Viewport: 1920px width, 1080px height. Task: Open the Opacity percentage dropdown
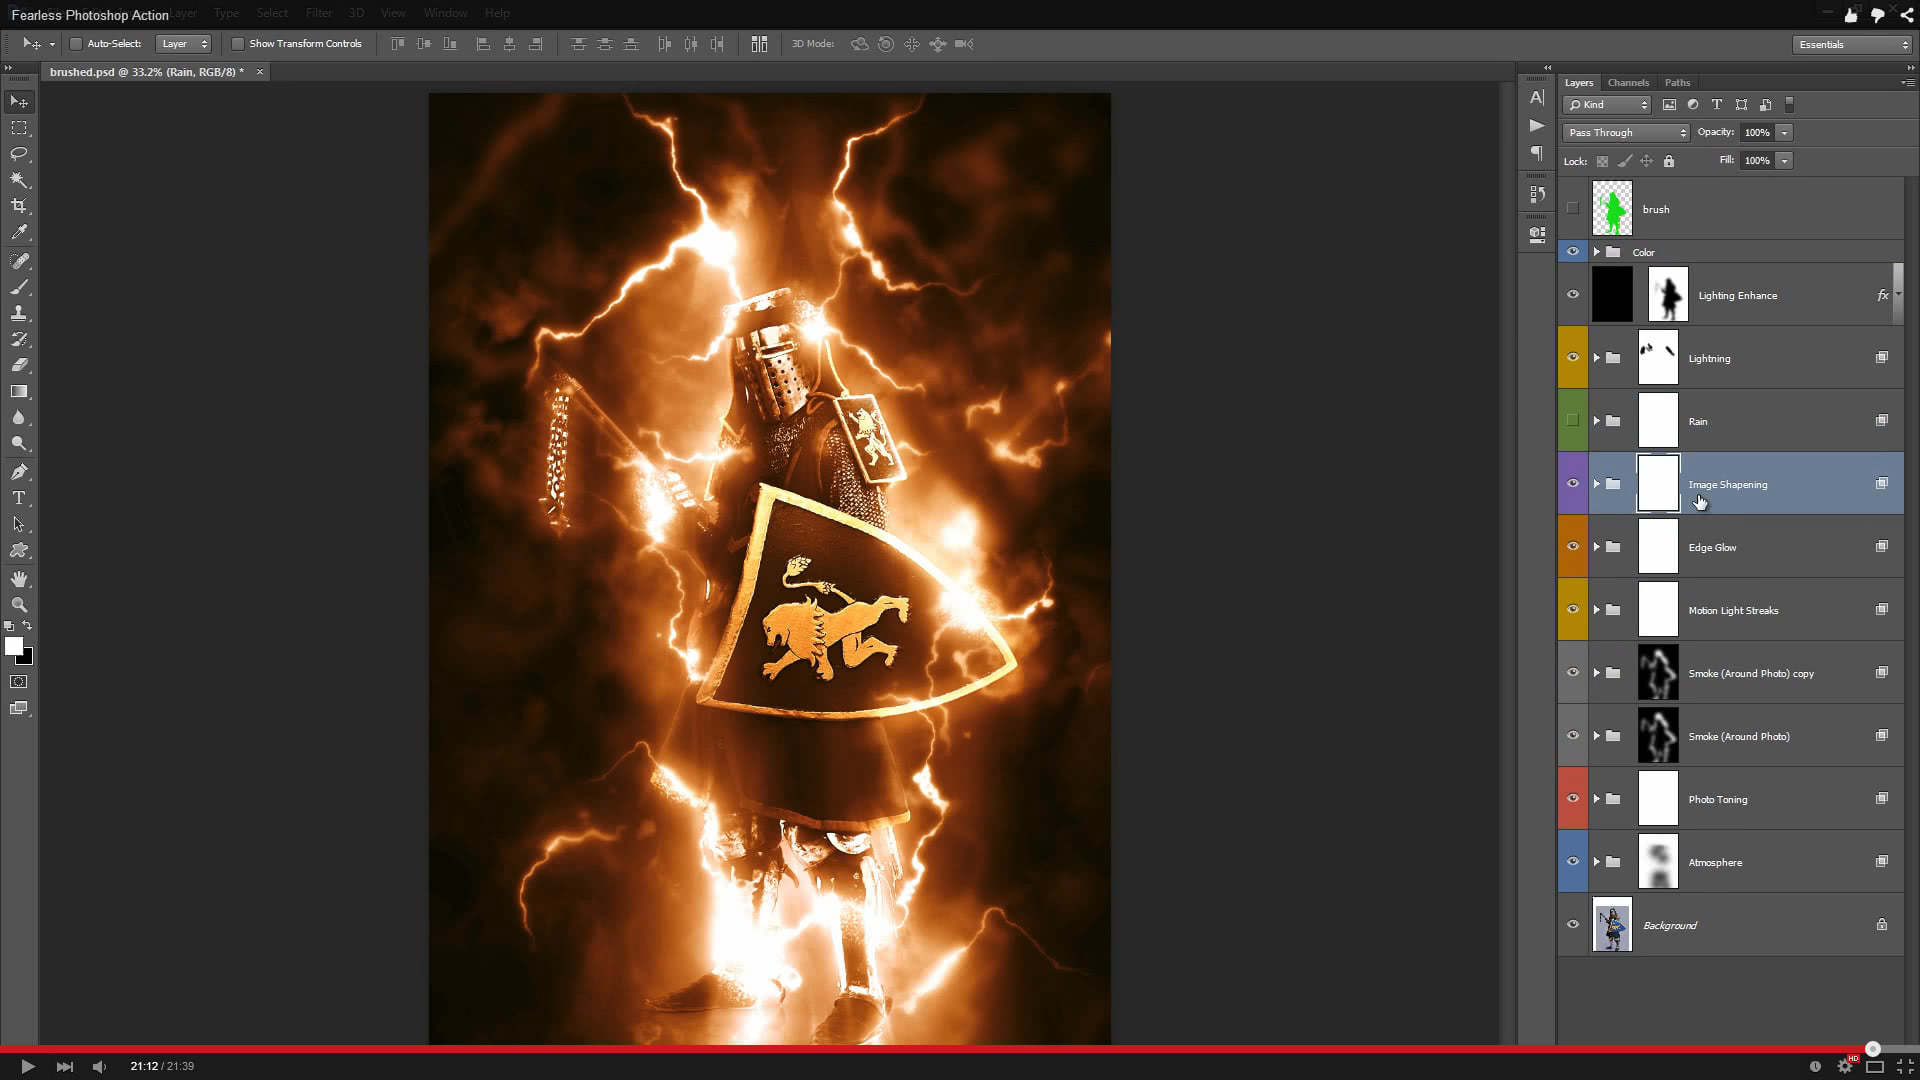tap(1783, 132)
